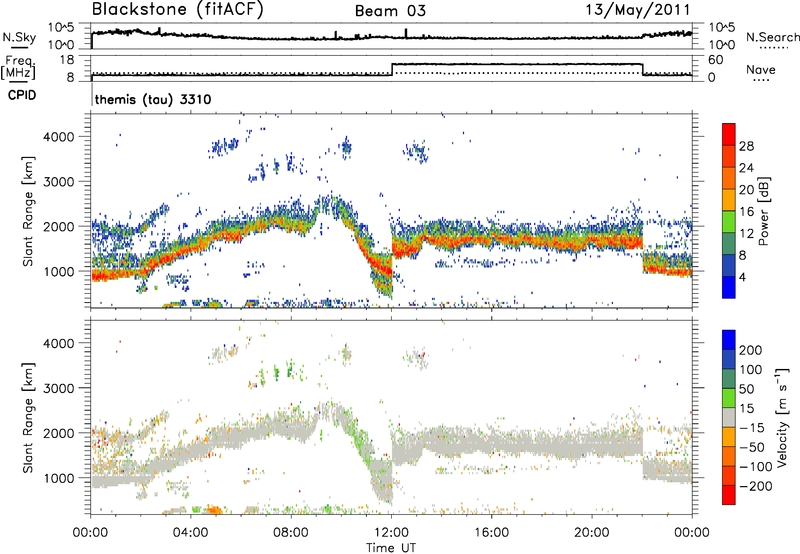Click the '12:00' time tick label
The height and width of the screenshot is (554, 800).
tap(391, 533)
